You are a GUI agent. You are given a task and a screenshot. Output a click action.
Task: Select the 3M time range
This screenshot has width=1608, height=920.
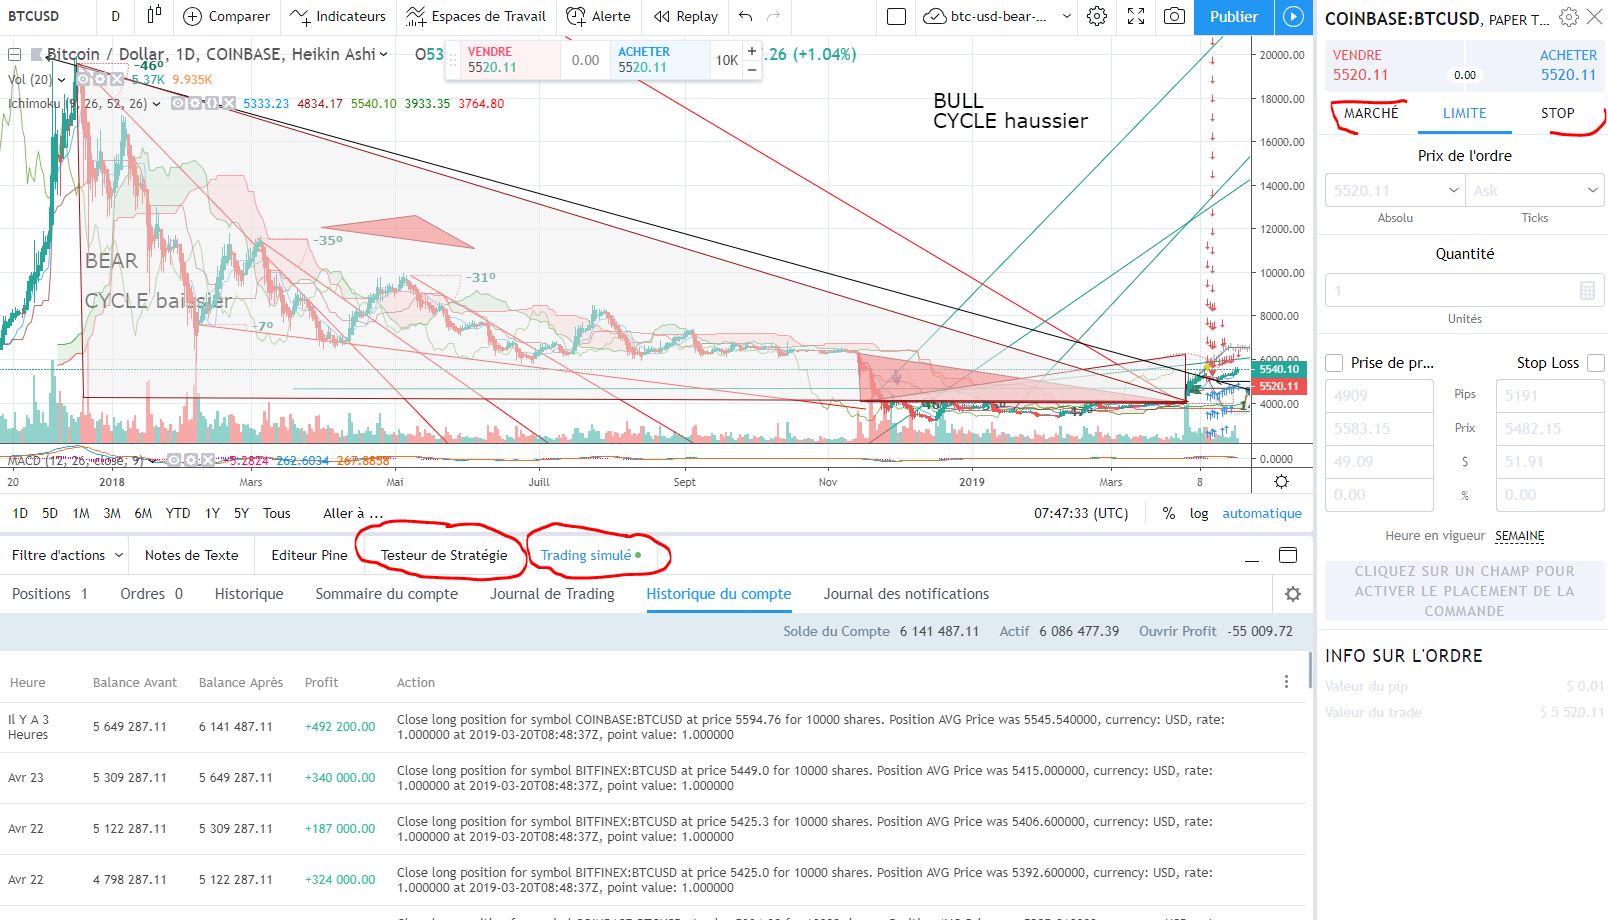tap(112, 513)
